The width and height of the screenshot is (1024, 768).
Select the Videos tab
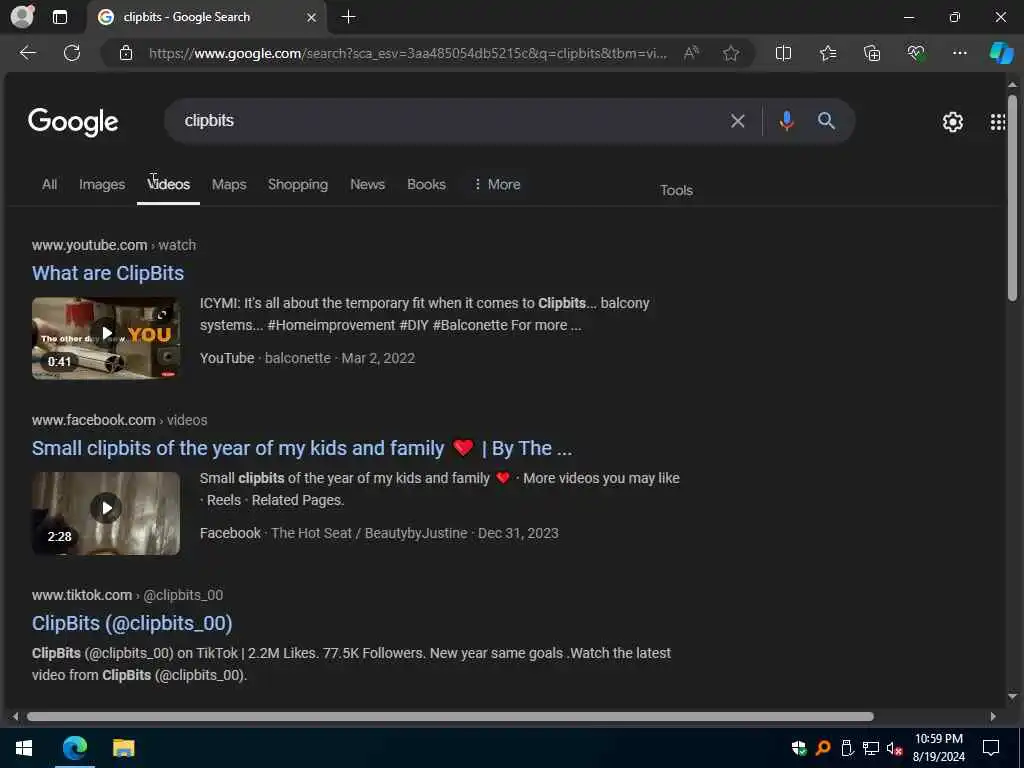tap(168, 185)
